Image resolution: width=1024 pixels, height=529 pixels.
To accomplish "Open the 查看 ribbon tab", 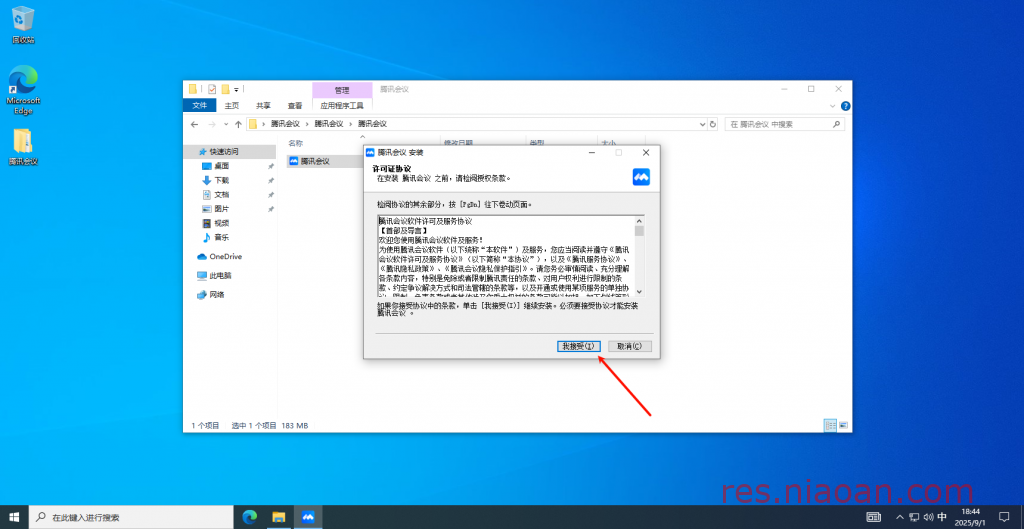I will [295, 105].
